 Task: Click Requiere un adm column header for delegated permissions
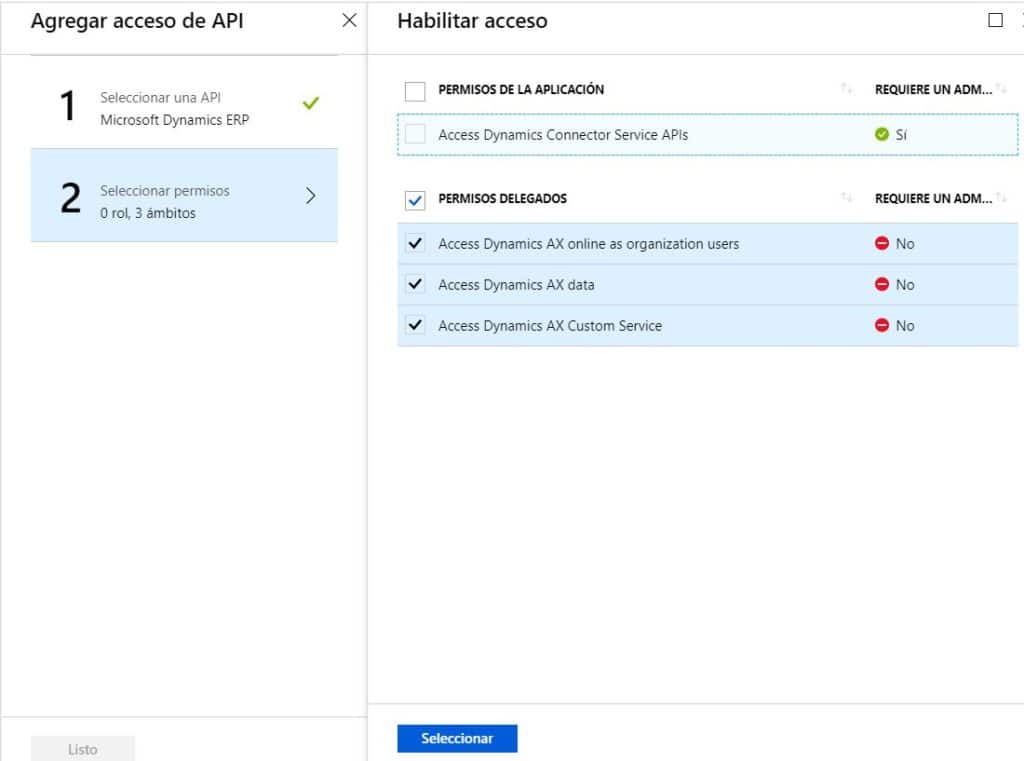[x=933, y=199]
